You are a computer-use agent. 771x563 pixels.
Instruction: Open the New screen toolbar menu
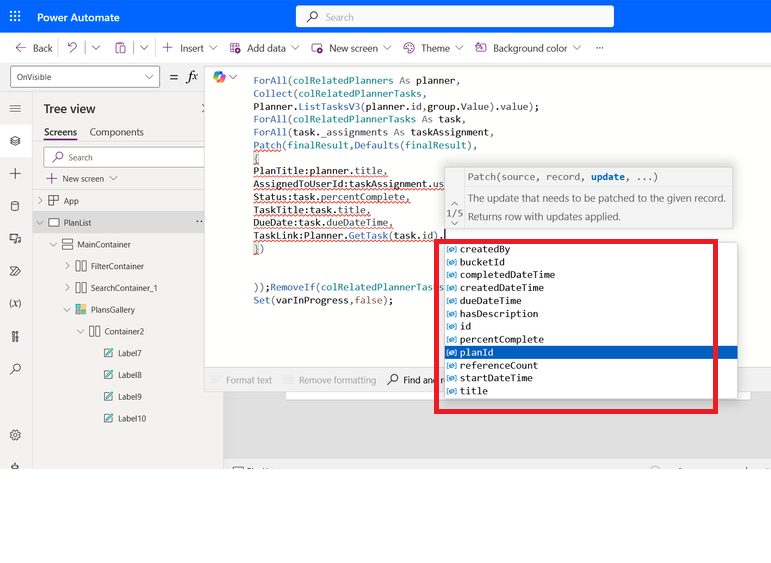tap(352, 48)
